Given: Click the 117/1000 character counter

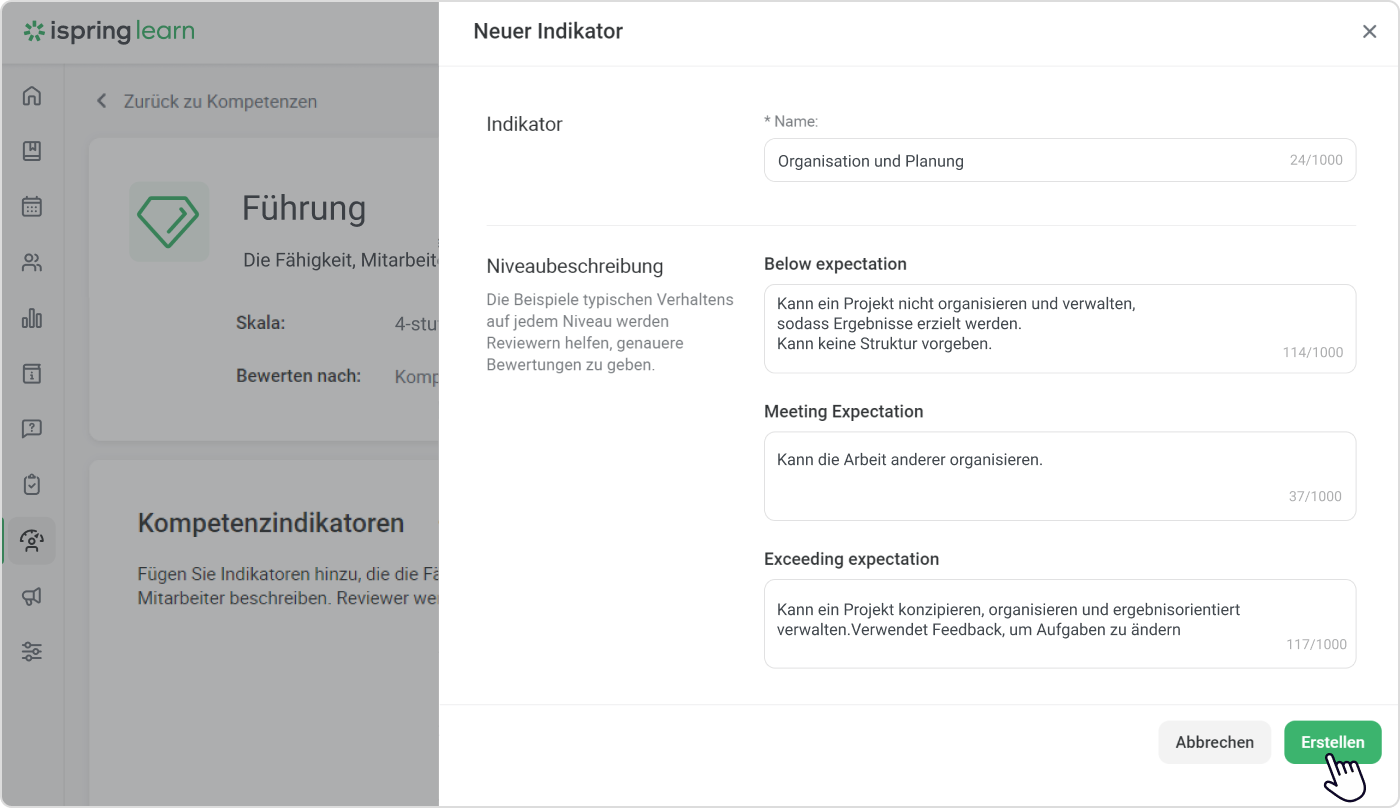Looking at the screenshot, I should click(x=1316, y=644).
